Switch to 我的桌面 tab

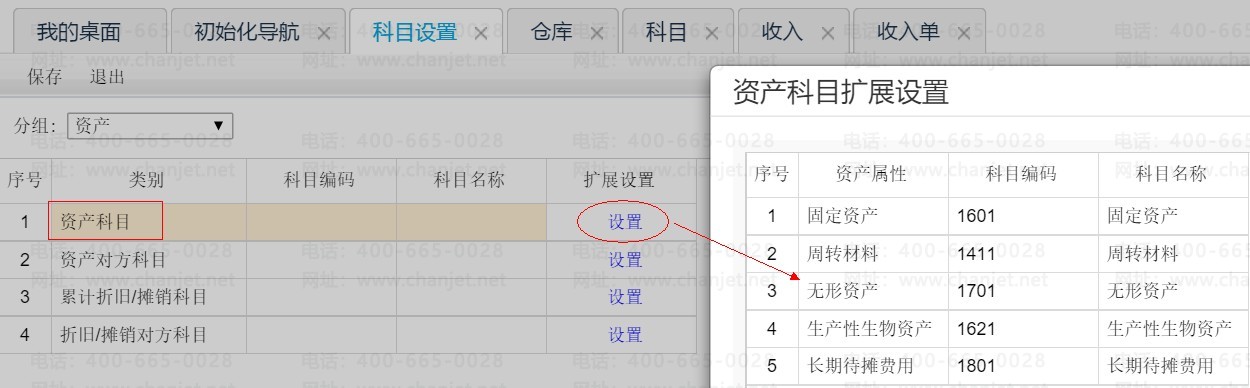(79, 32)
